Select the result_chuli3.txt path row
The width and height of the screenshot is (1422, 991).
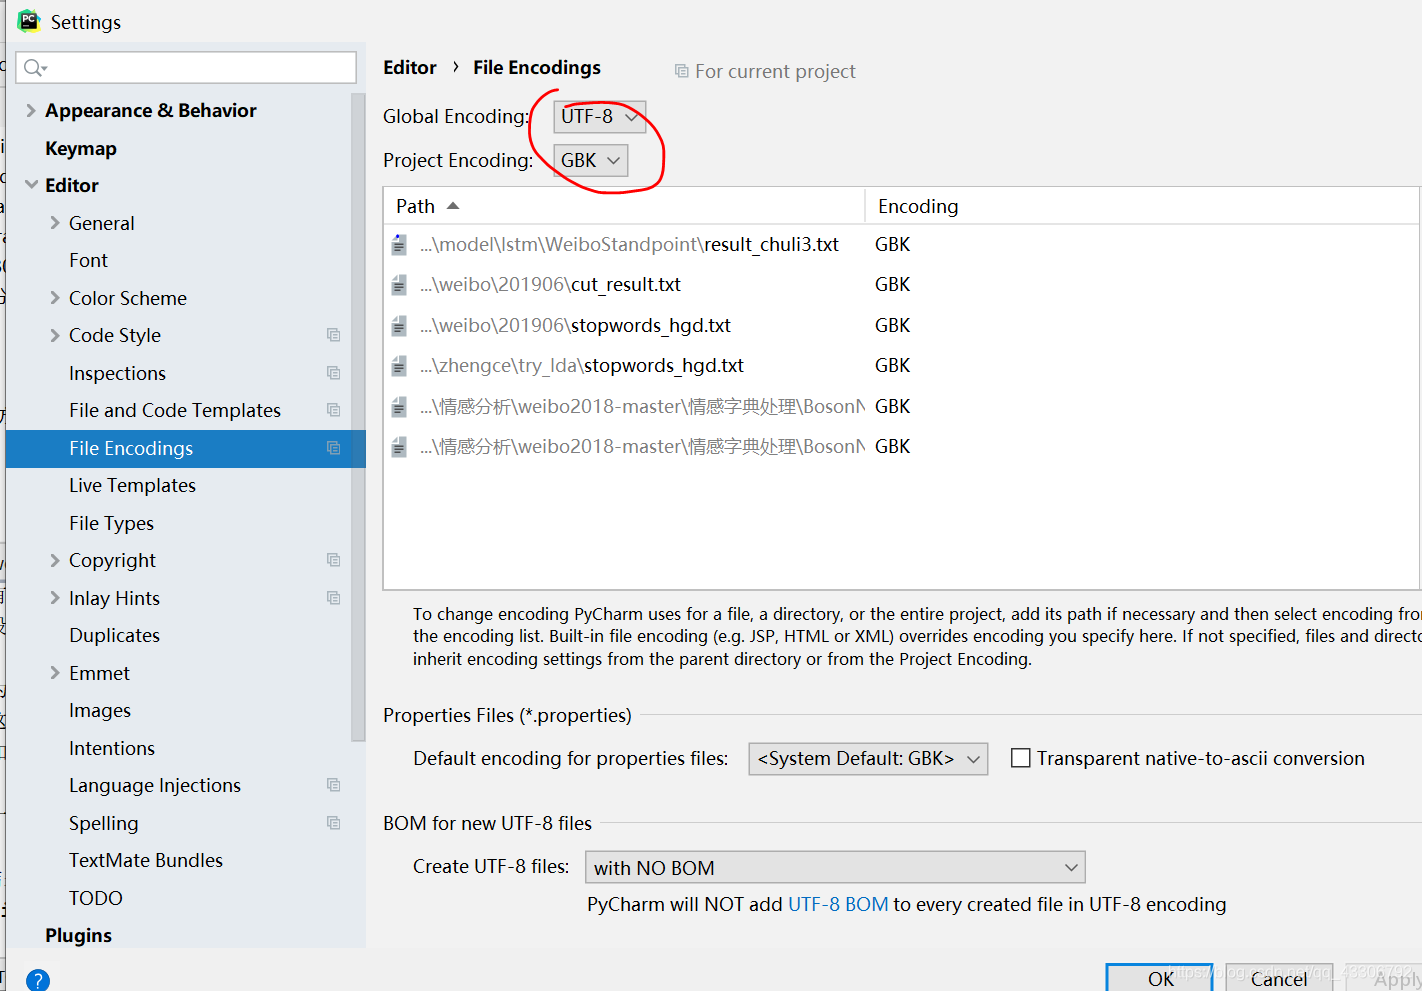click(x=629, y=244)
